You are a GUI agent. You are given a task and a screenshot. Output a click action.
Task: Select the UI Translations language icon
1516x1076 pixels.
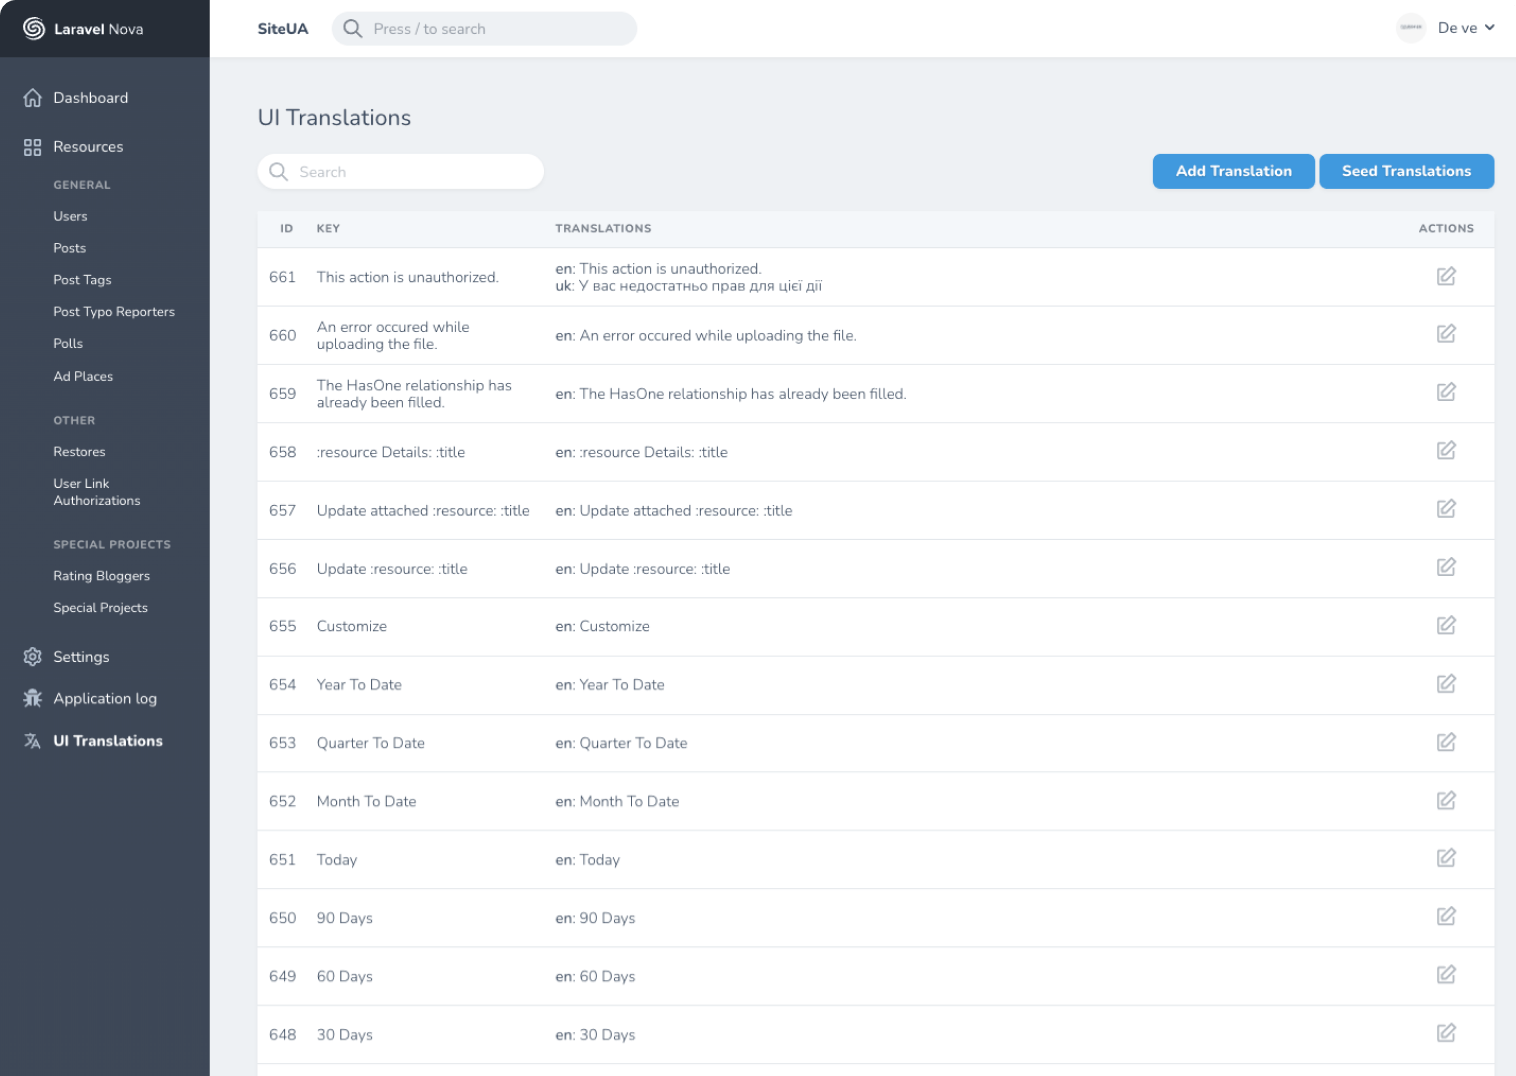pos(31,741)
